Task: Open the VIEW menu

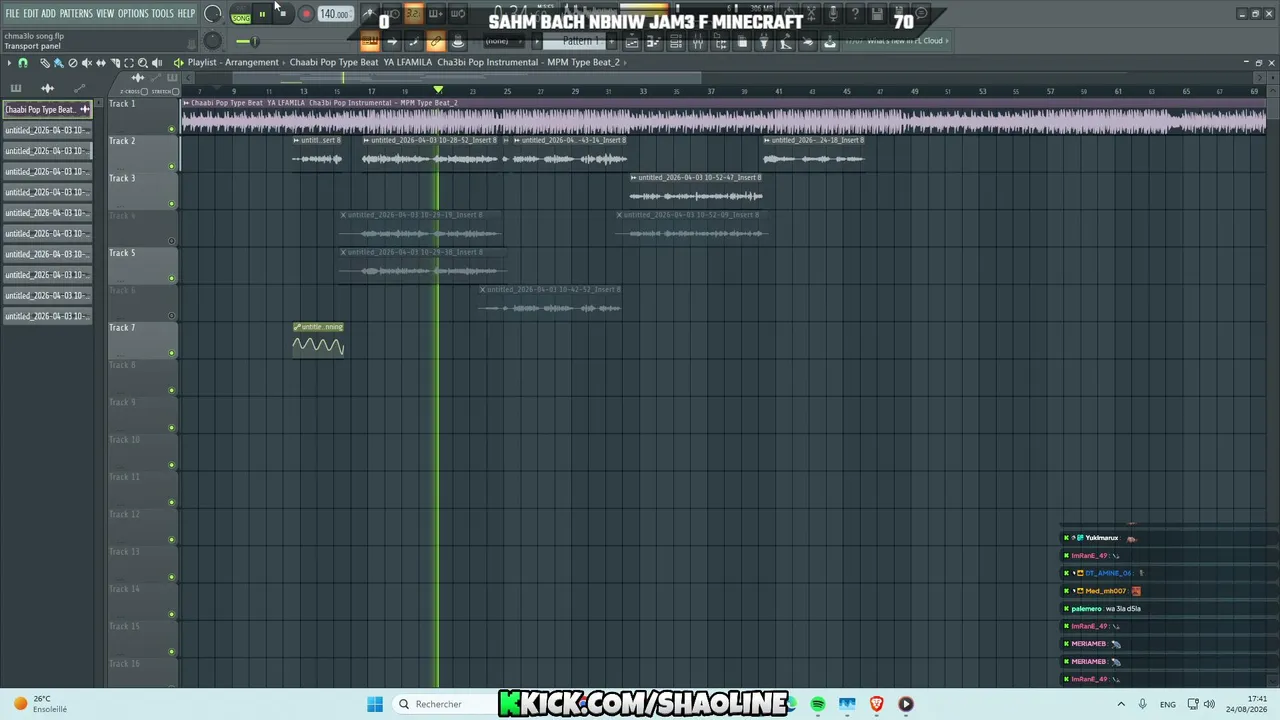Action: click(105, 13)
